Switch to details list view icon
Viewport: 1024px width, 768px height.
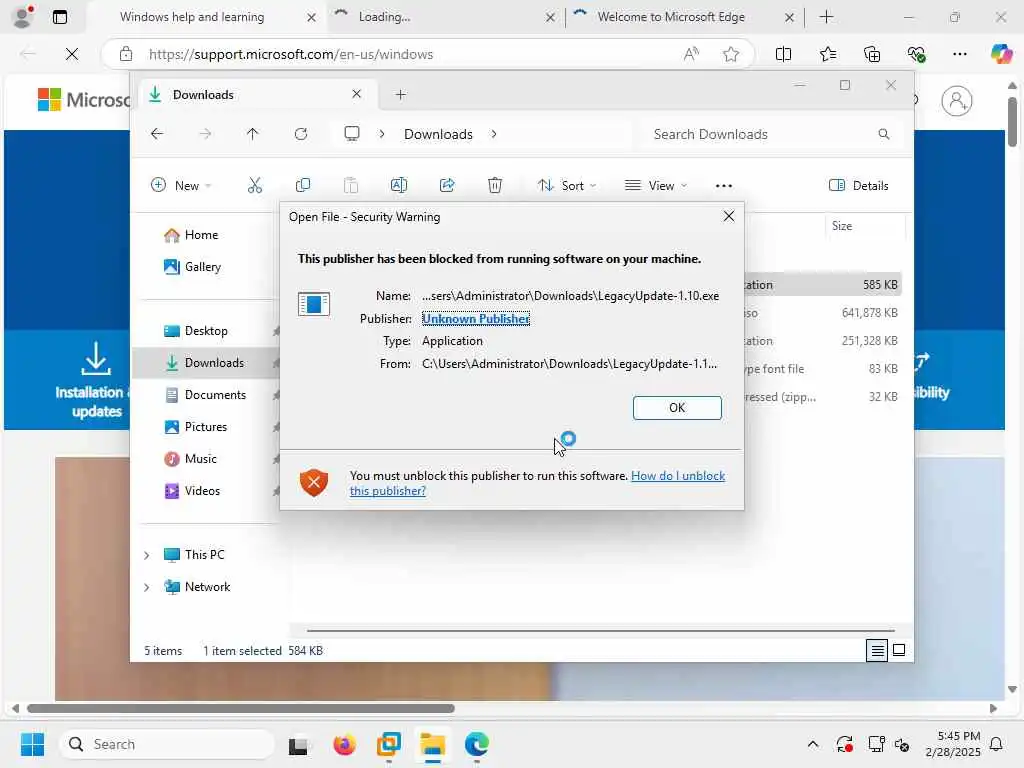[877, 650]
